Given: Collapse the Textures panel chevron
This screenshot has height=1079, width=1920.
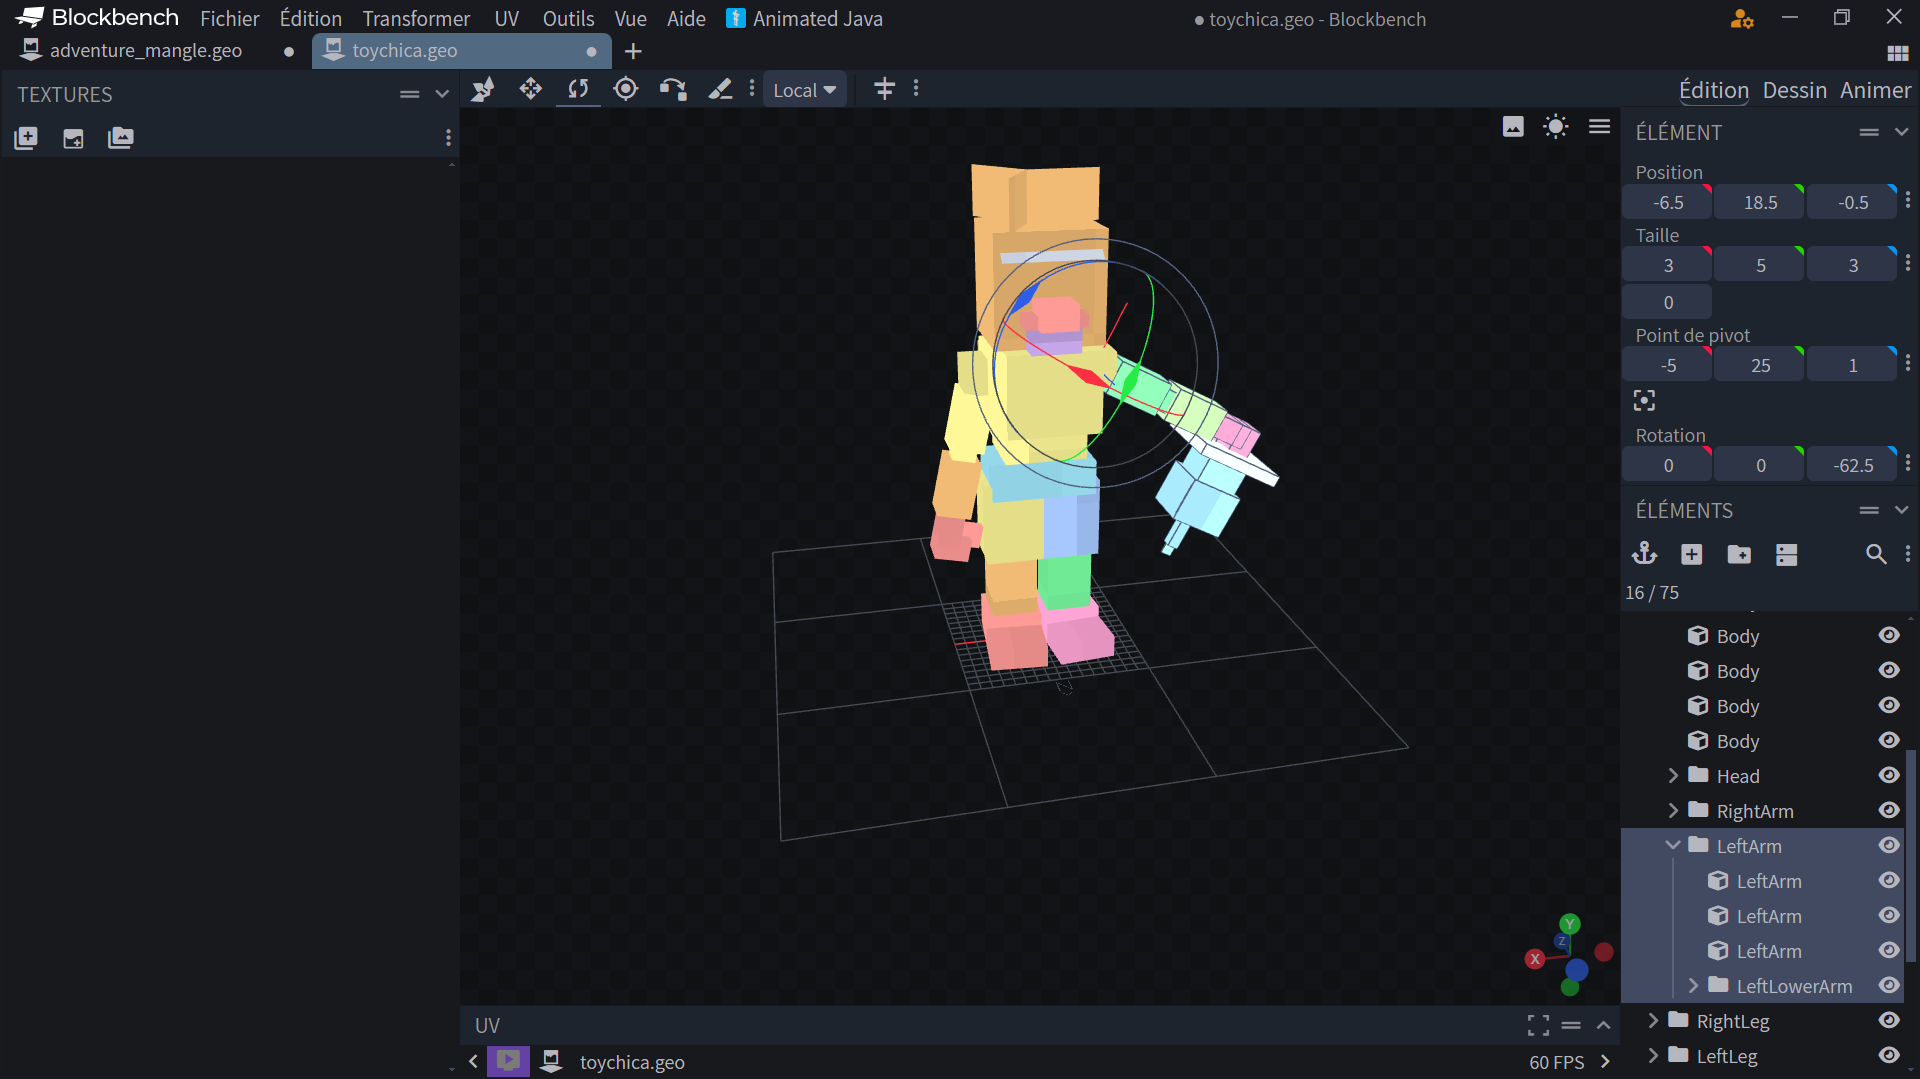Looking at the screenshot, I should [442, 94].
